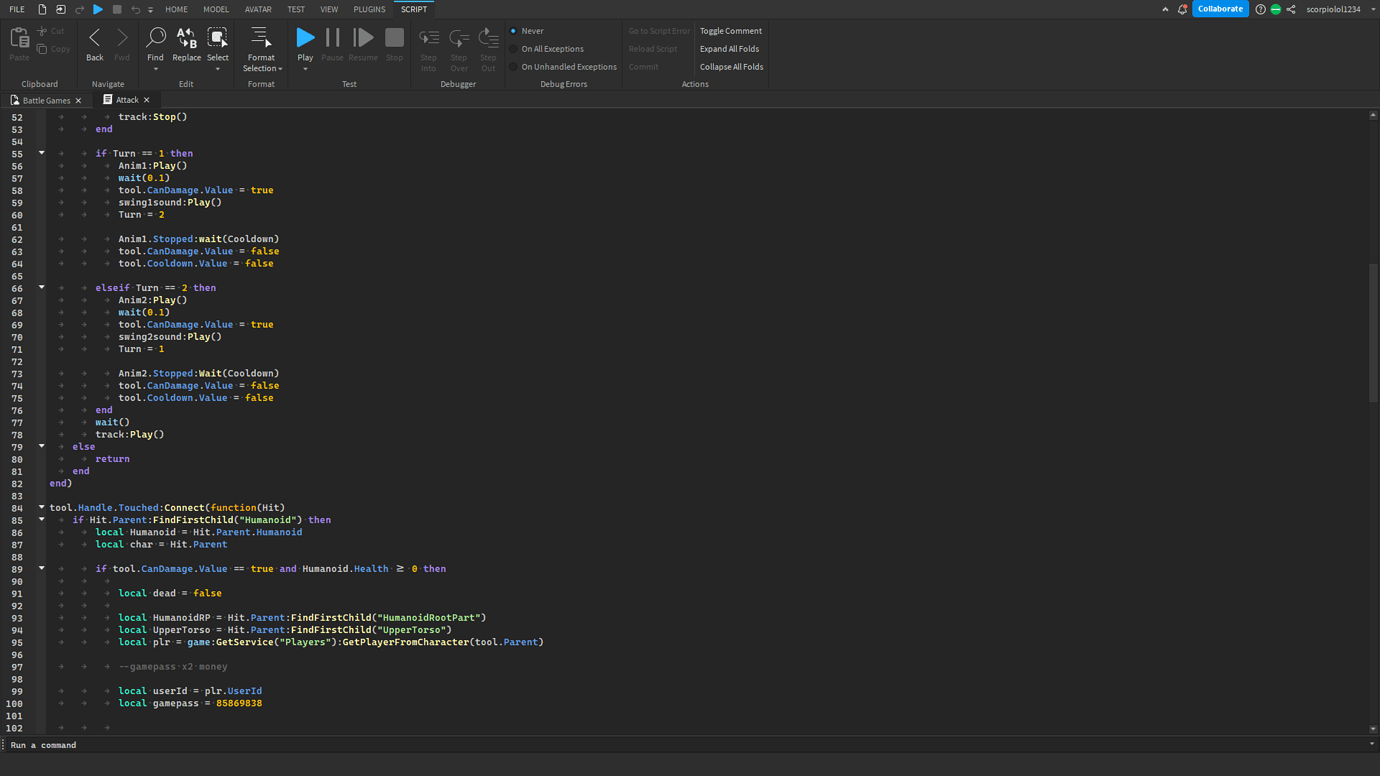Click the undo arrow in quick access bar
The width and height of the screenshot is (1380, 776).
[136, 9]
